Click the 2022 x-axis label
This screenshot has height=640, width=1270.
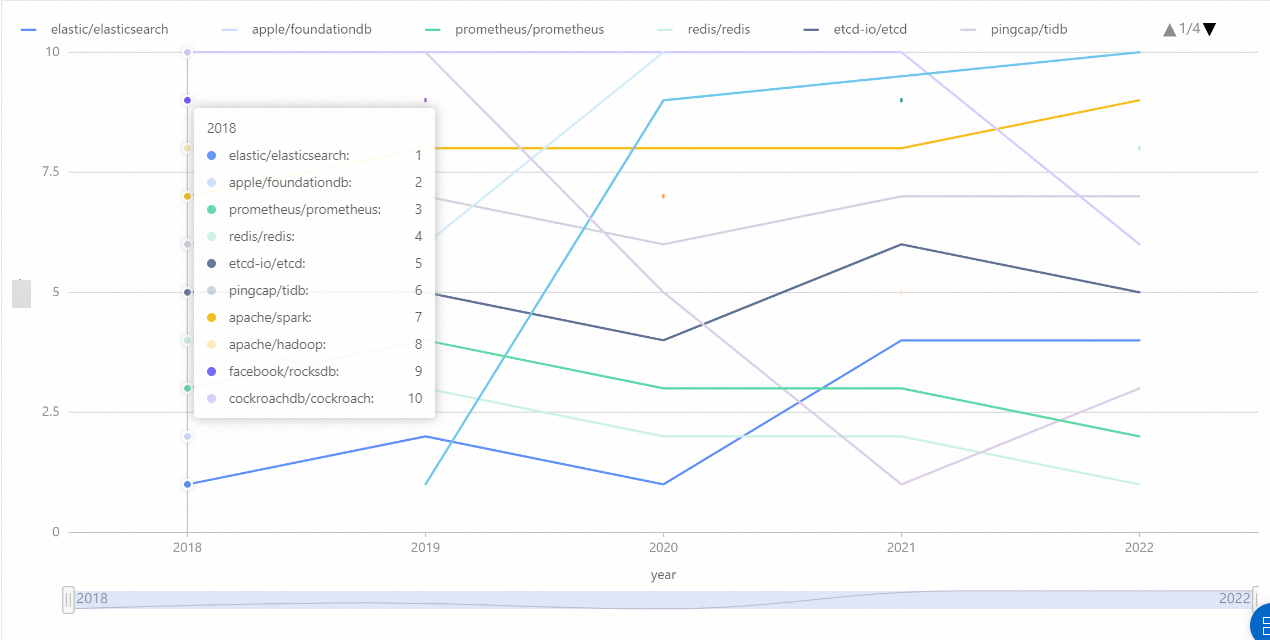point(1139,547)
